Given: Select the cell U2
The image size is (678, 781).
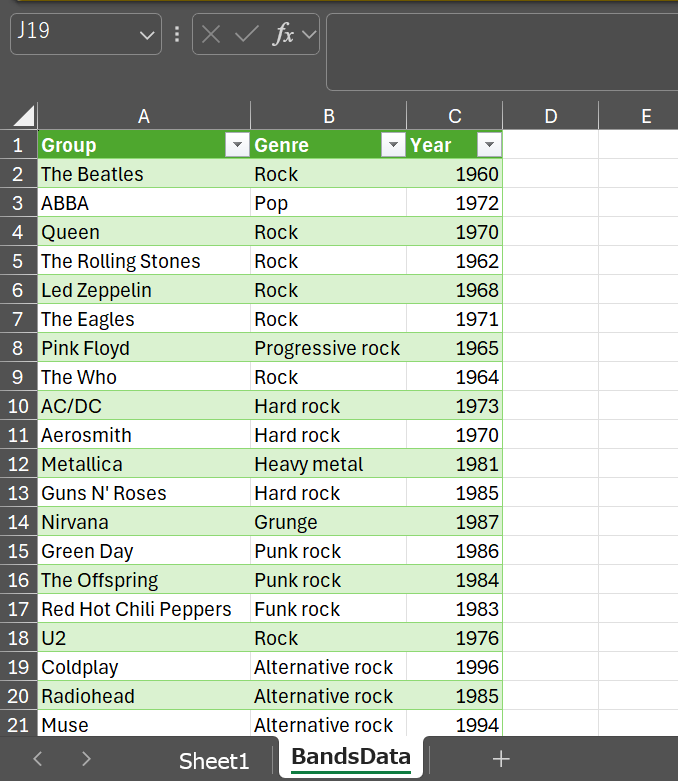Looking at the screenshot, I should point(144,638).
